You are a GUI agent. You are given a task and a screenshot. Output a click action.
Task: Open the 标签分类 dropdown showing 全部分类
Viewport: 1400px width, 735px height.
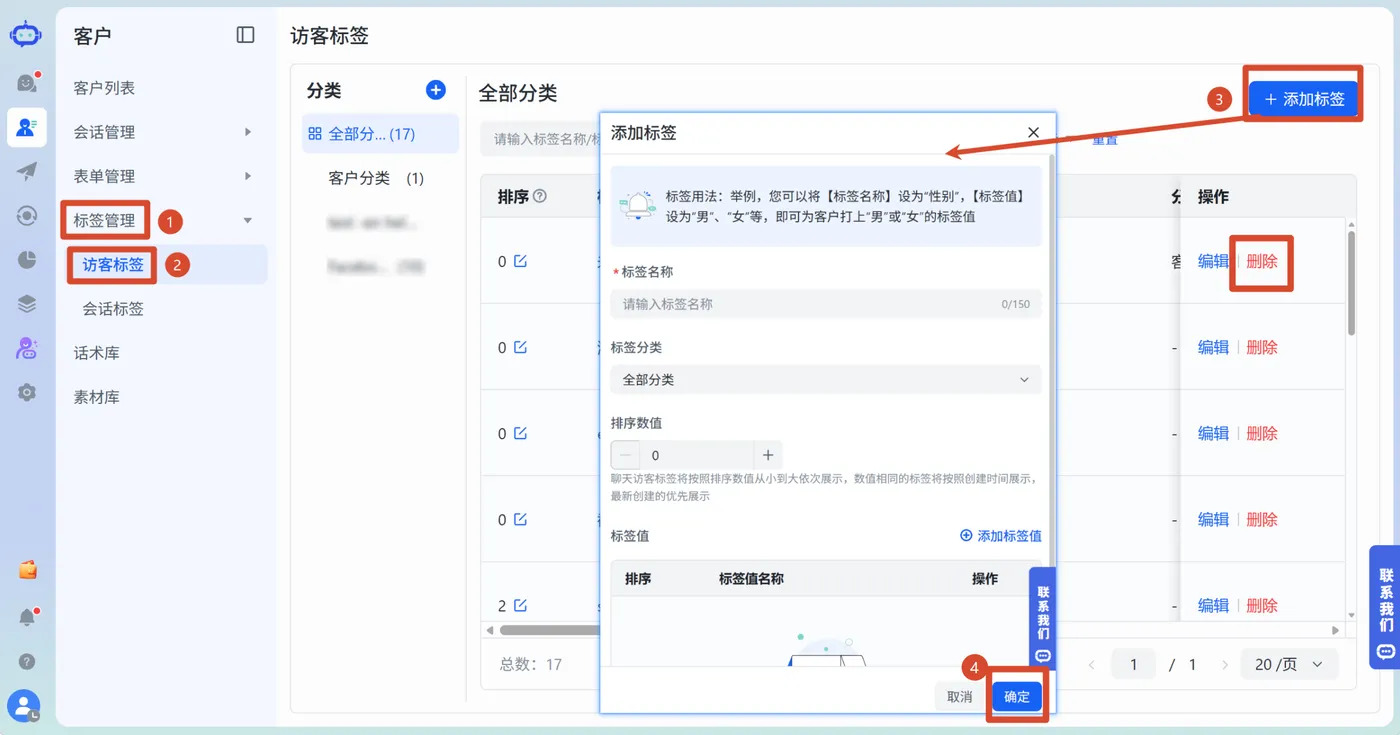click(826, 380)
